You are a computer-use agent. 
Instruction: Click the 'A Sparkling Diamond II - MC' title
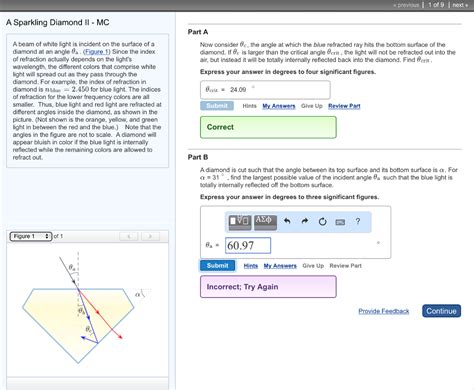point(58,22)
